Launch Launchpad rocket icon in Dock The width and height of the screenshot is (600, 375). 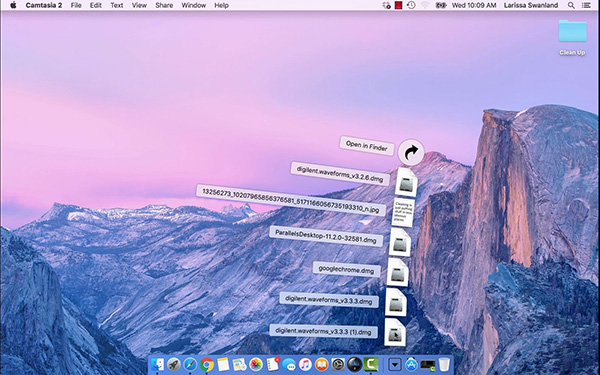click(x=174, y=364)
